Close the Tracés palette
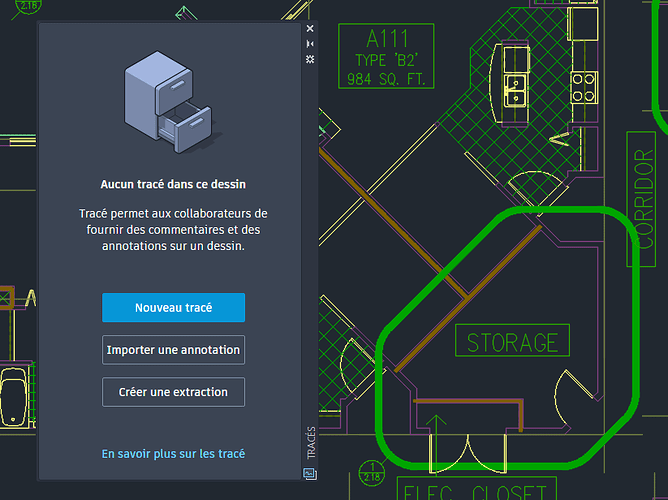The image size is (668, 500). pyautogui.click(x=310, y=29)
